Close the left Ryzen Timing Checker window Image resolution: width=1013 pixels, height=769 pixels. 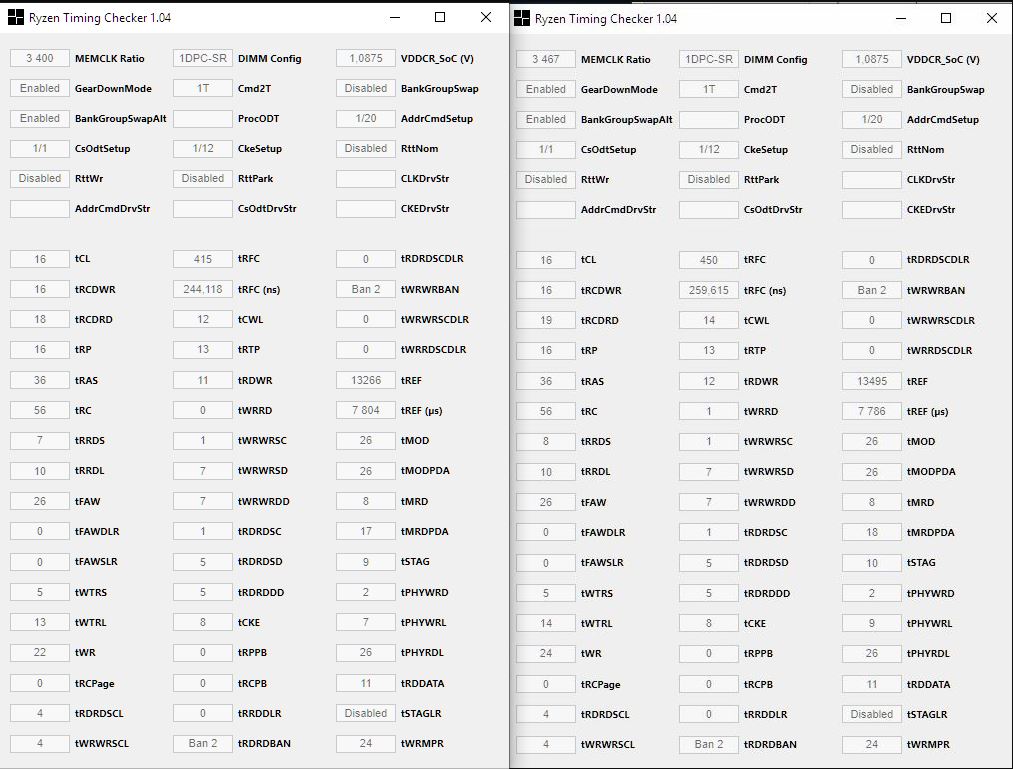[x=486, y=17]
